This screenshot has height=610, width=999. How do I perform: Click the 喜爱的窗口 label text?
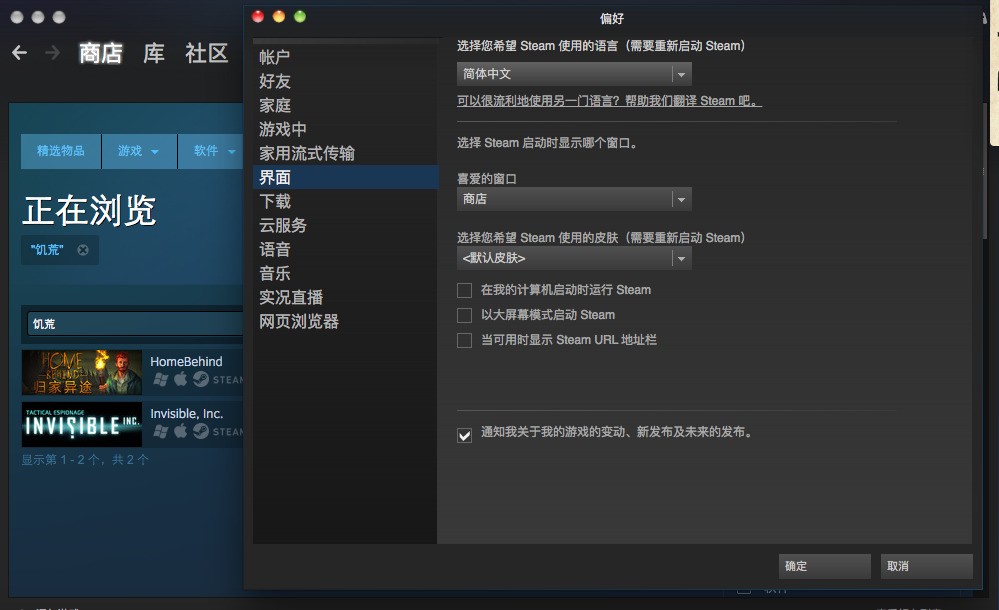click(x=487, y=179)
